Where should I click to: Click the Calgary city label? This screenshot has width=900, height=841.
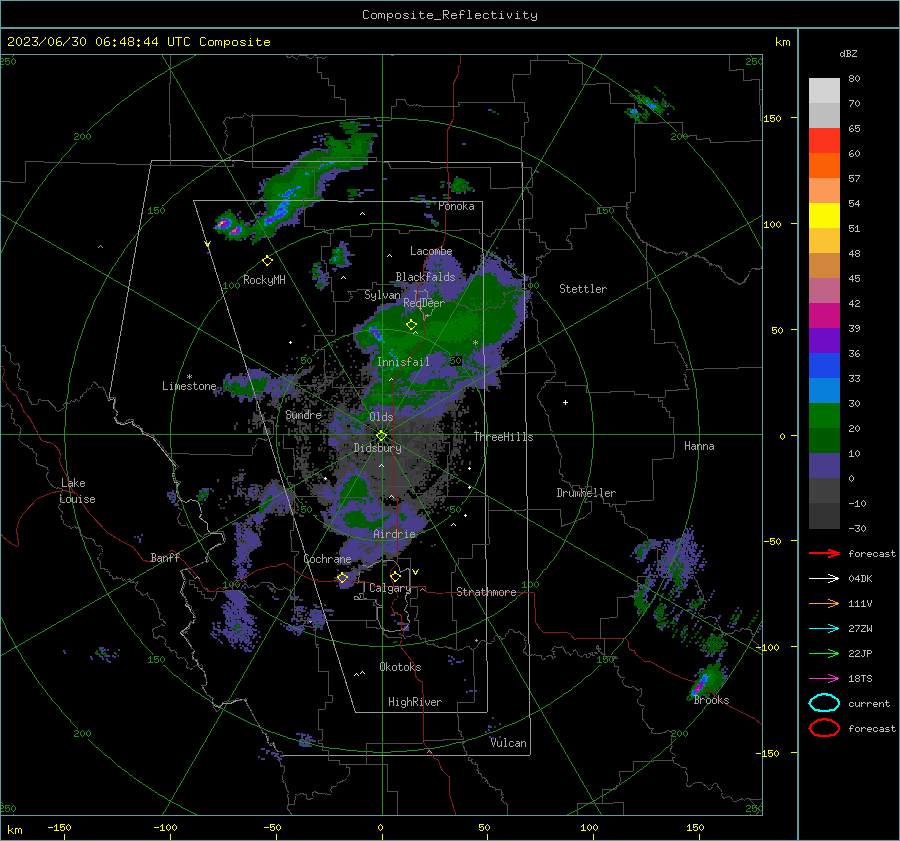pyautogui.click(x=390, y=588)
